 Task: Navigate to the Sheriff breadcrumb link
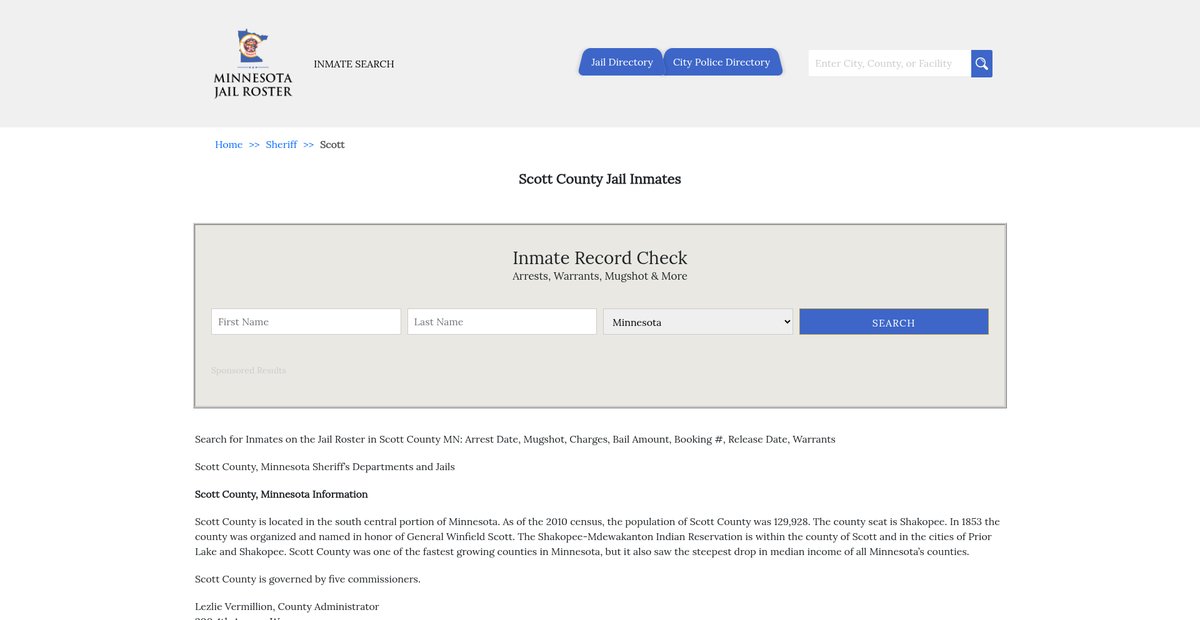281,145
